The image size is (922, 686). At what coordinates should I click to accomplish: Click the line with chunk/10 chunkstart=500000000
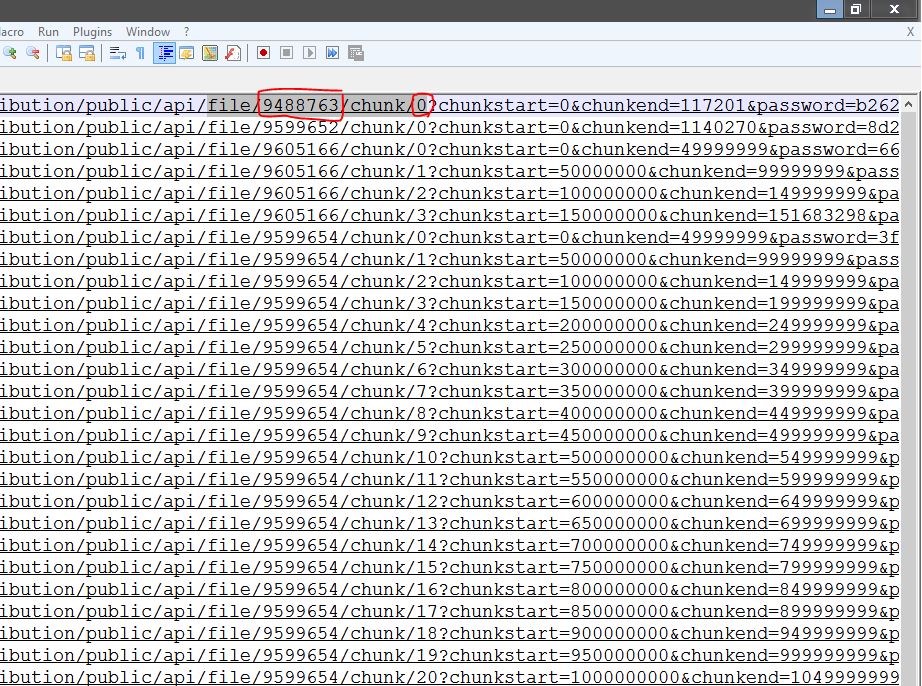click(450, 458)
